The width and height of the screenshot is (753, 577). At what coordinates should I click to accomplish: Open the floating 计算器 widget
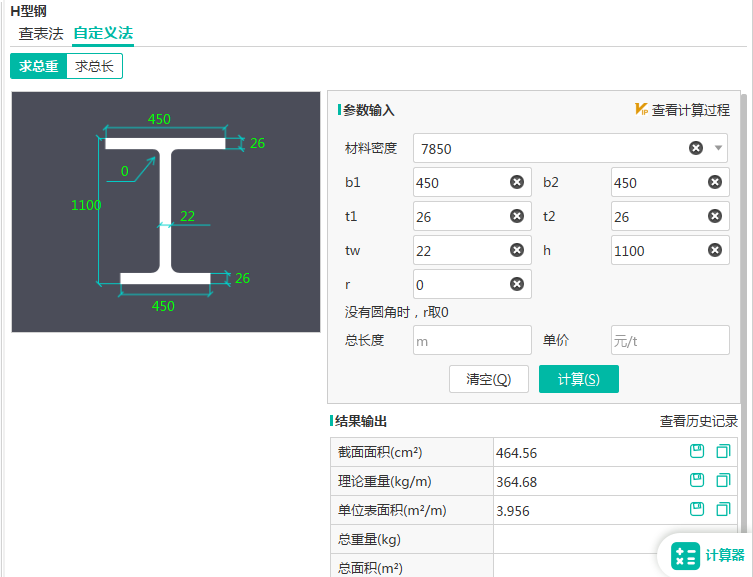(707, 556)
